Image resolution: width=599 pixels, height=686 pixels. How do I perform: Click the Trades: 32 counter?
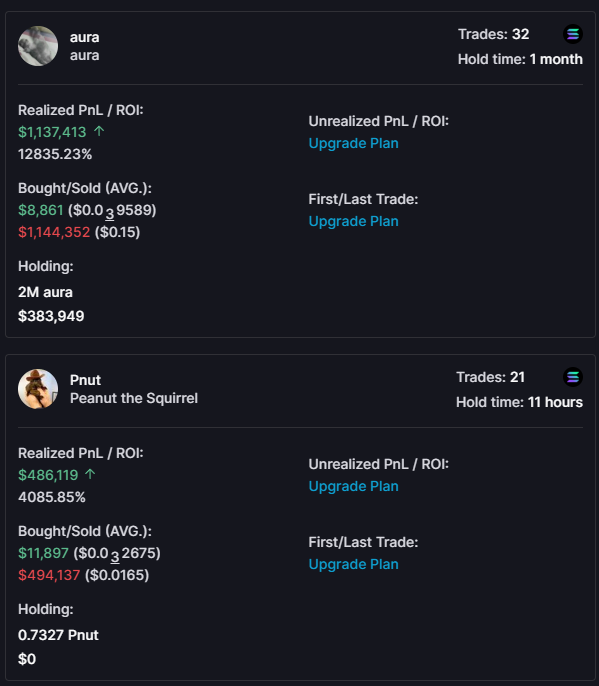(x=494, y=34)
